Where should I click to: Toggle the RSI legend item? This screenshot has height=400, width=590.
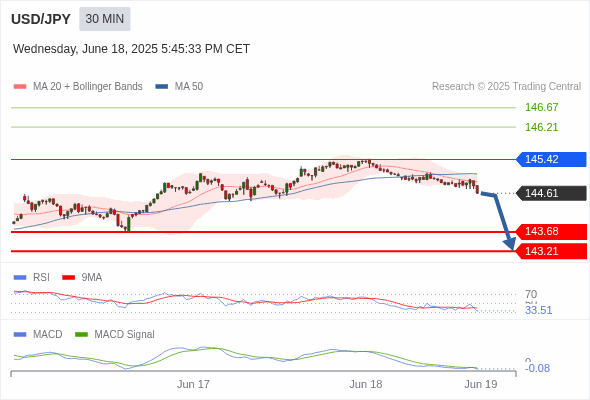32,277
